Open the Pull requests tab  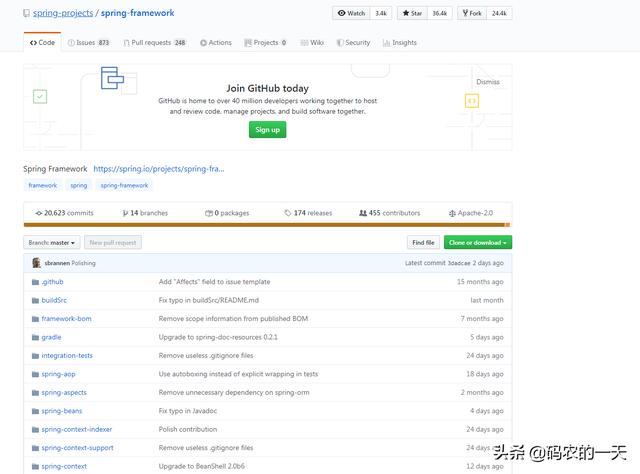coord(155,42)
